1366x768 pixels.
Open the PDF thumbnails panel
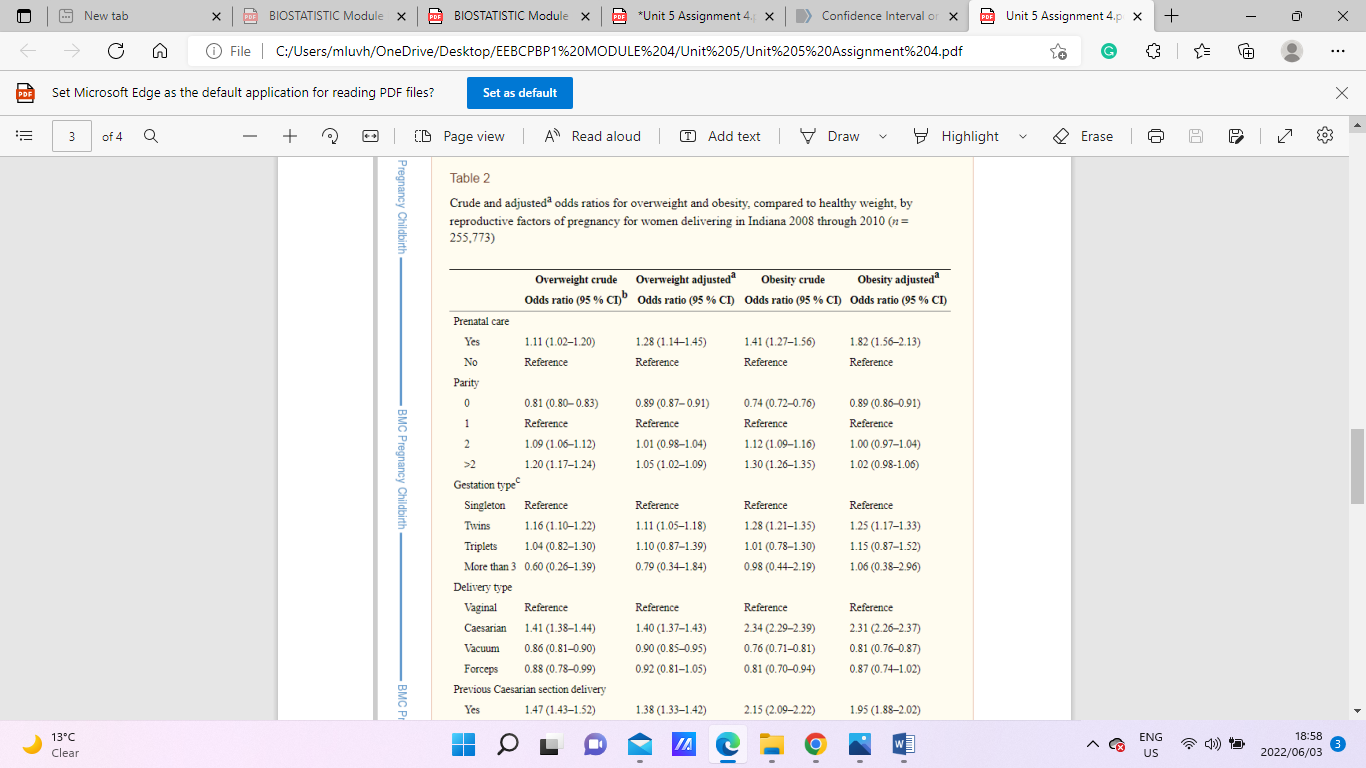[24, 135]
